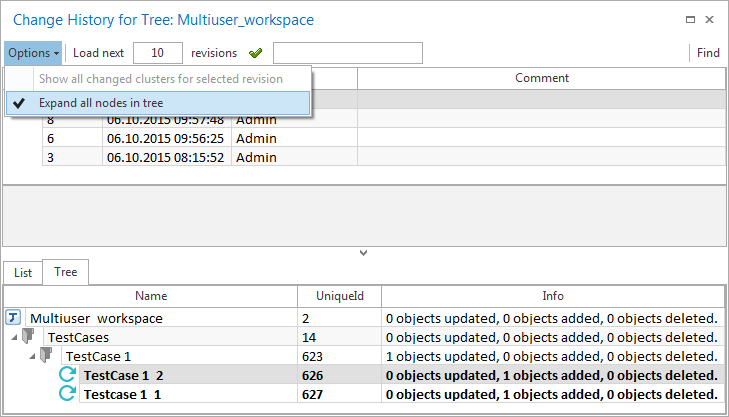Click the empty search text box
Image resolution: width=729 pixels, height=417 pixels.
[x=347, y=53]
